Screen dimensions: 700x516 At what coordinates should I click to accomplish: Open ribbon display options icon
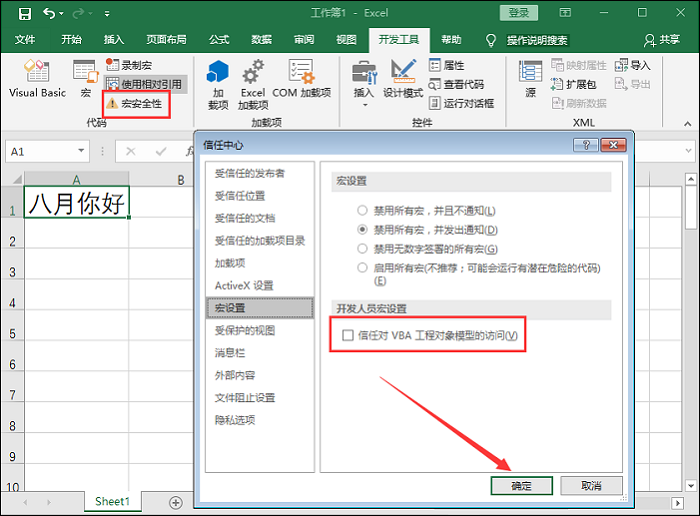(x=565, y=12)
